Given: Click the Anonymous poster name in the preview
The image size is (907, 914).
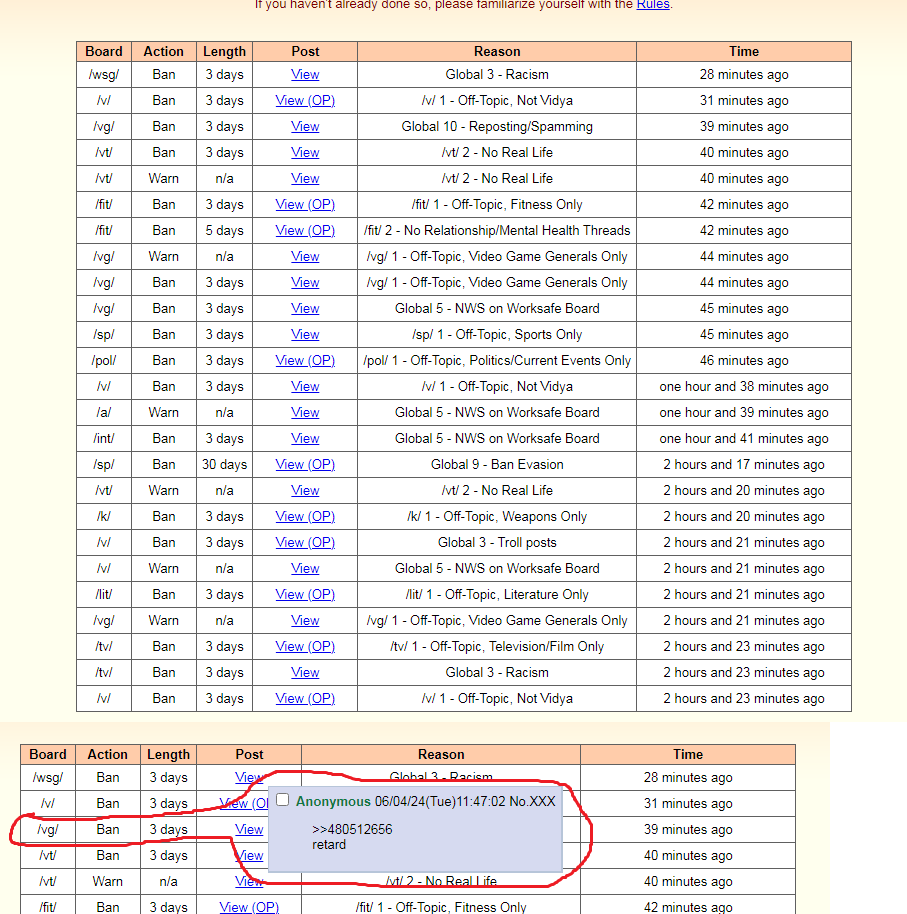Looking at the screenshot, I should pos(333,801).
